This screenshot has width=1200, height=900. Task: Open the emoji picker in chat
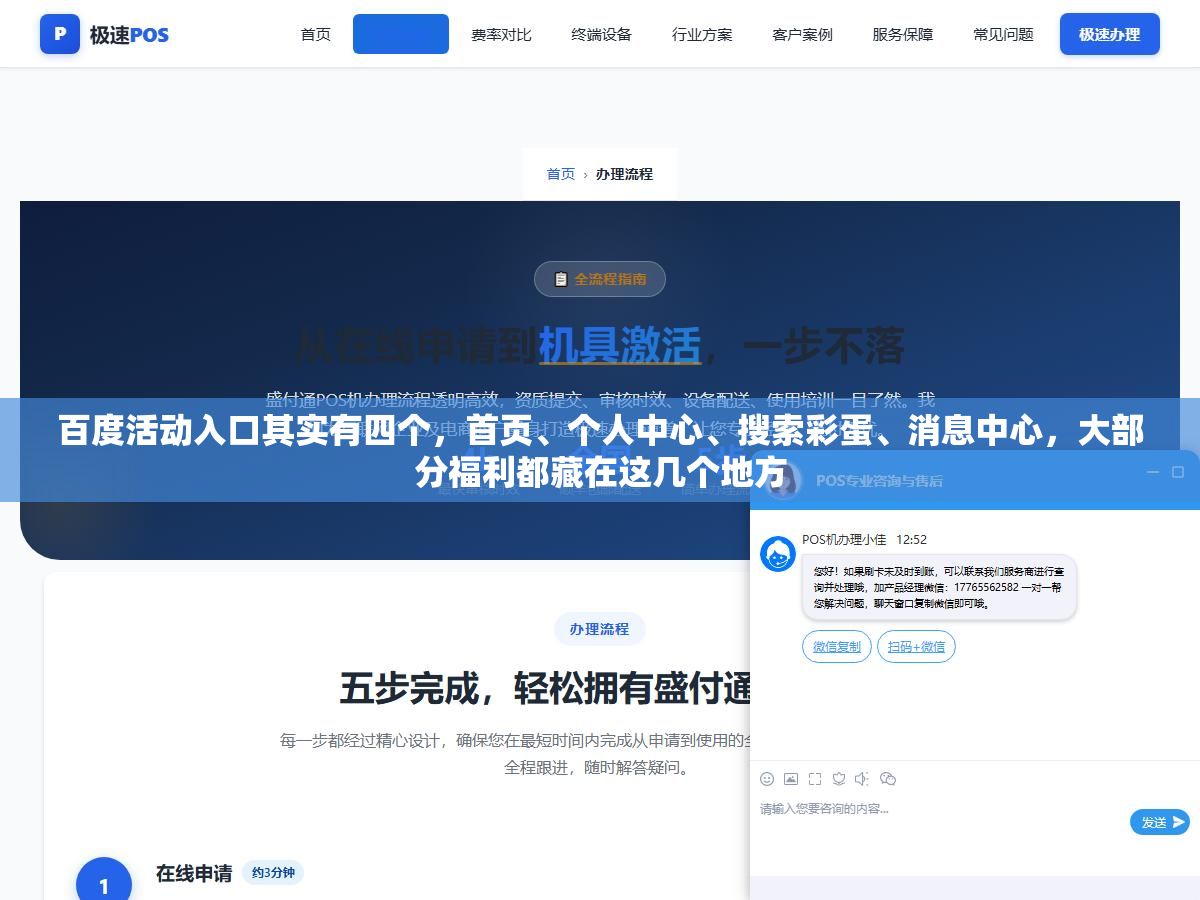(x=767, y=779)
